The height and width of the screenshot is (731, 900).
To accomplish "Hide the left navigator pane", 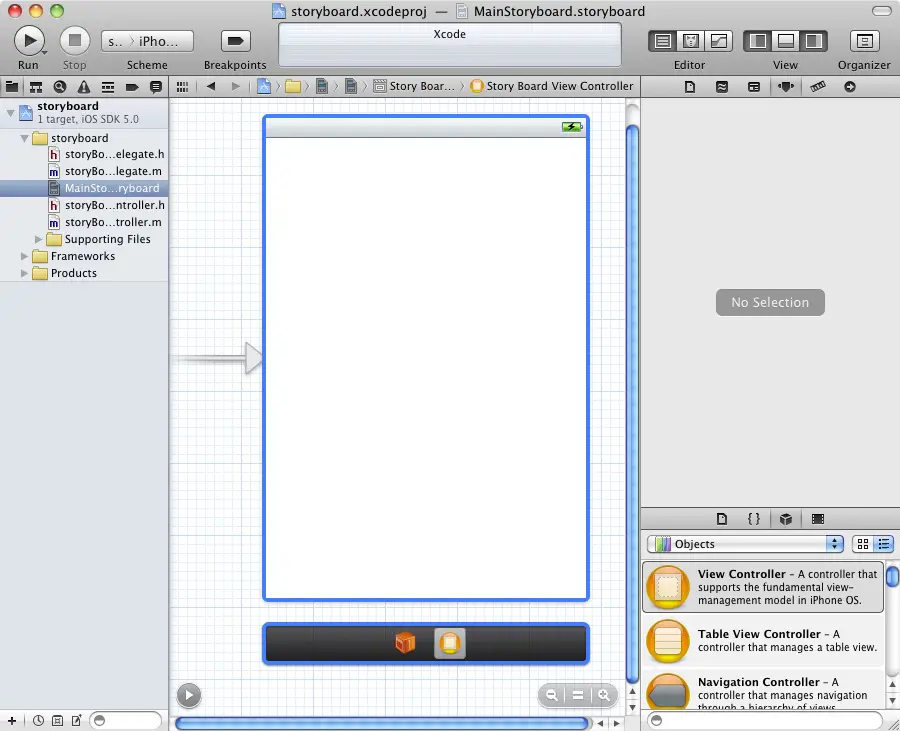I will [x=758, y=41].
